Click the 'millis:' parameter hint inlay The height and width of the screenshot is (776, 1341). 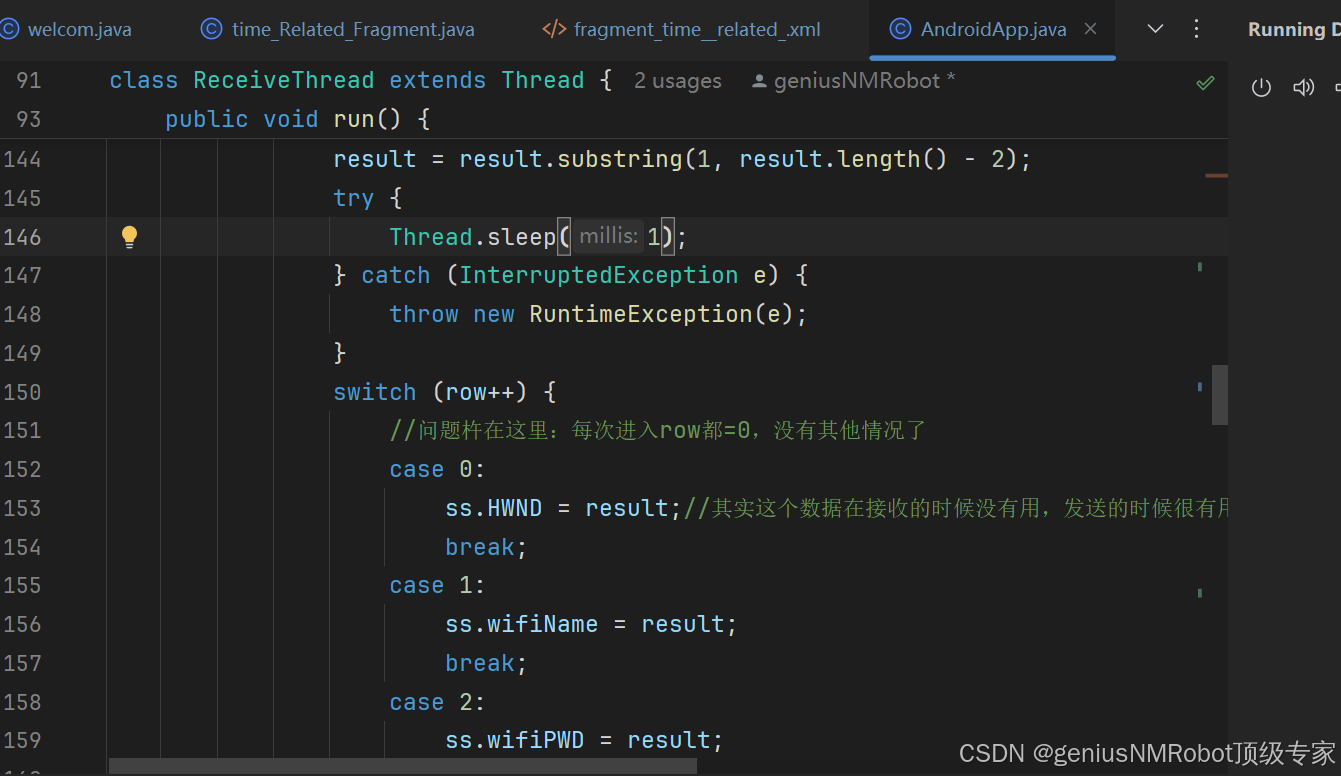point(608,236)
